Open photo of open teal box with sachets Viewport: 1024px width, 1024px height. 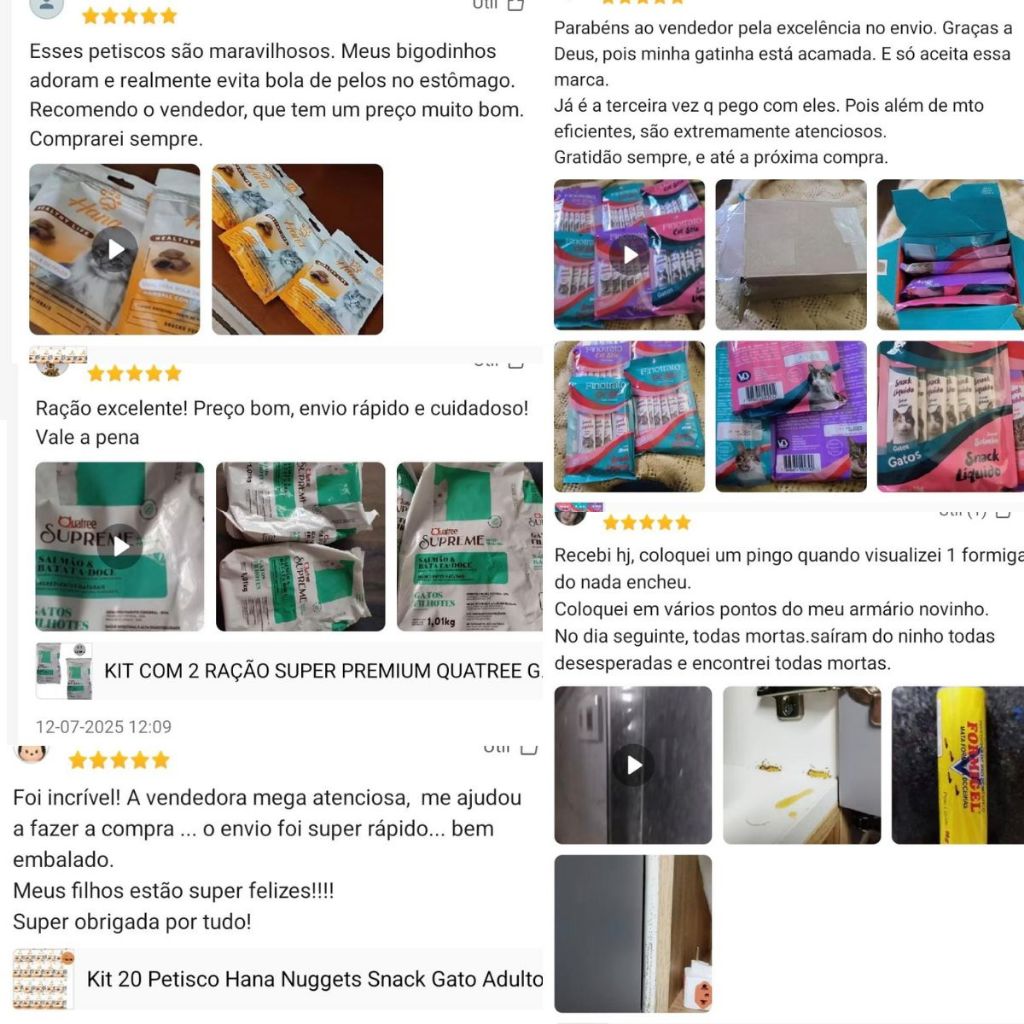point(951,255)
